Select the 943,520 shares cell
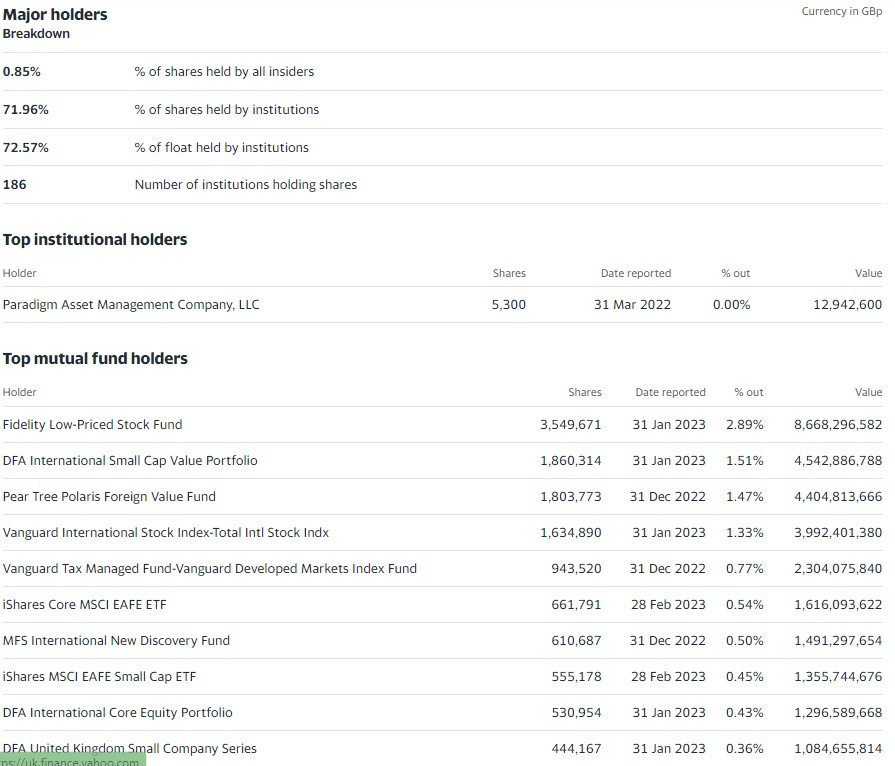This screenshot has width=895, height=766. pyautogui.click(x=576, y=569)
